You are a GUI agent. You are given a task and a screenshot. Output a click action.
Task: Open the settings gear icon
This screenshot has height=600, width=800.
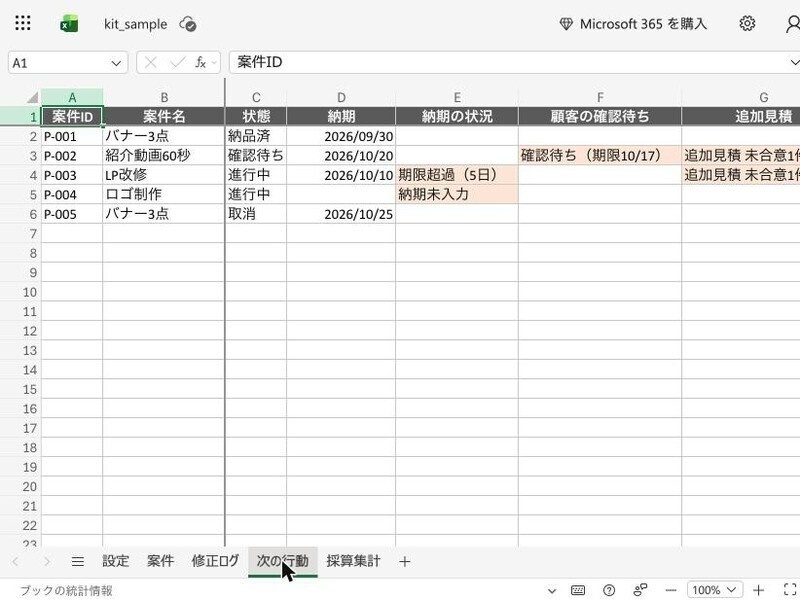pos(747,23)
